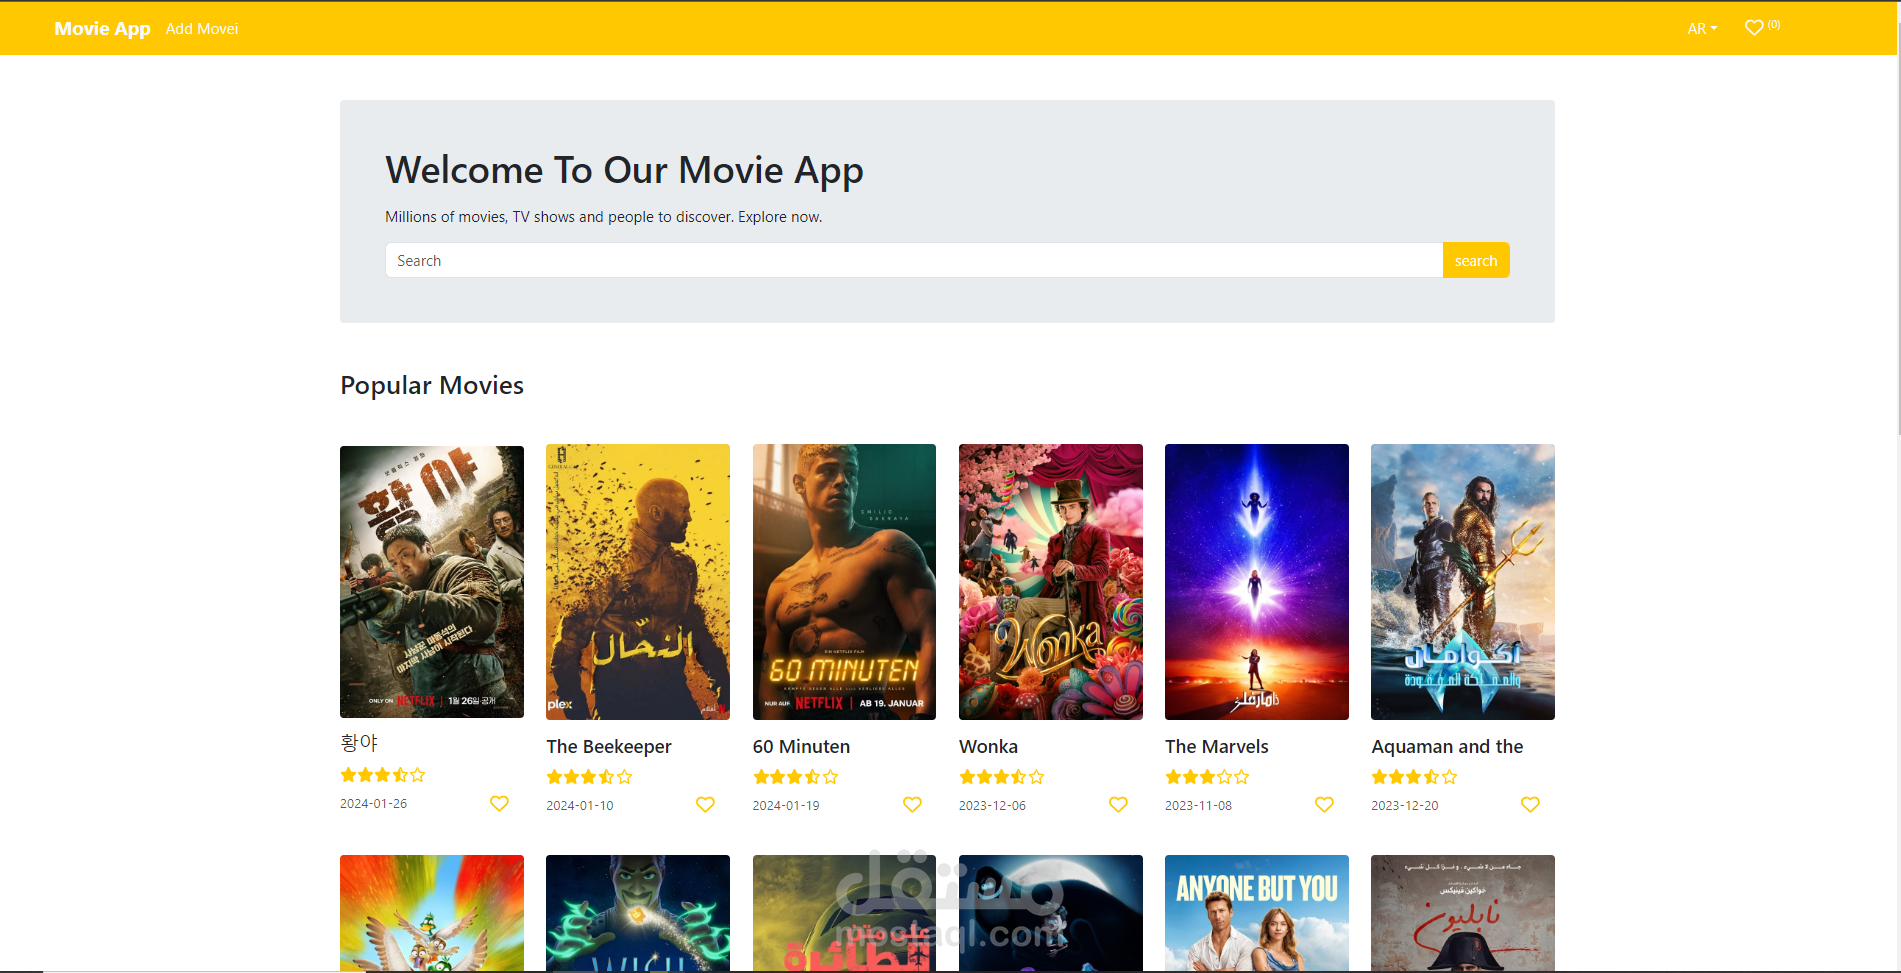Favorite 60 Minuten with heart icon
1901x973 pixels.
tap(912, 805)
